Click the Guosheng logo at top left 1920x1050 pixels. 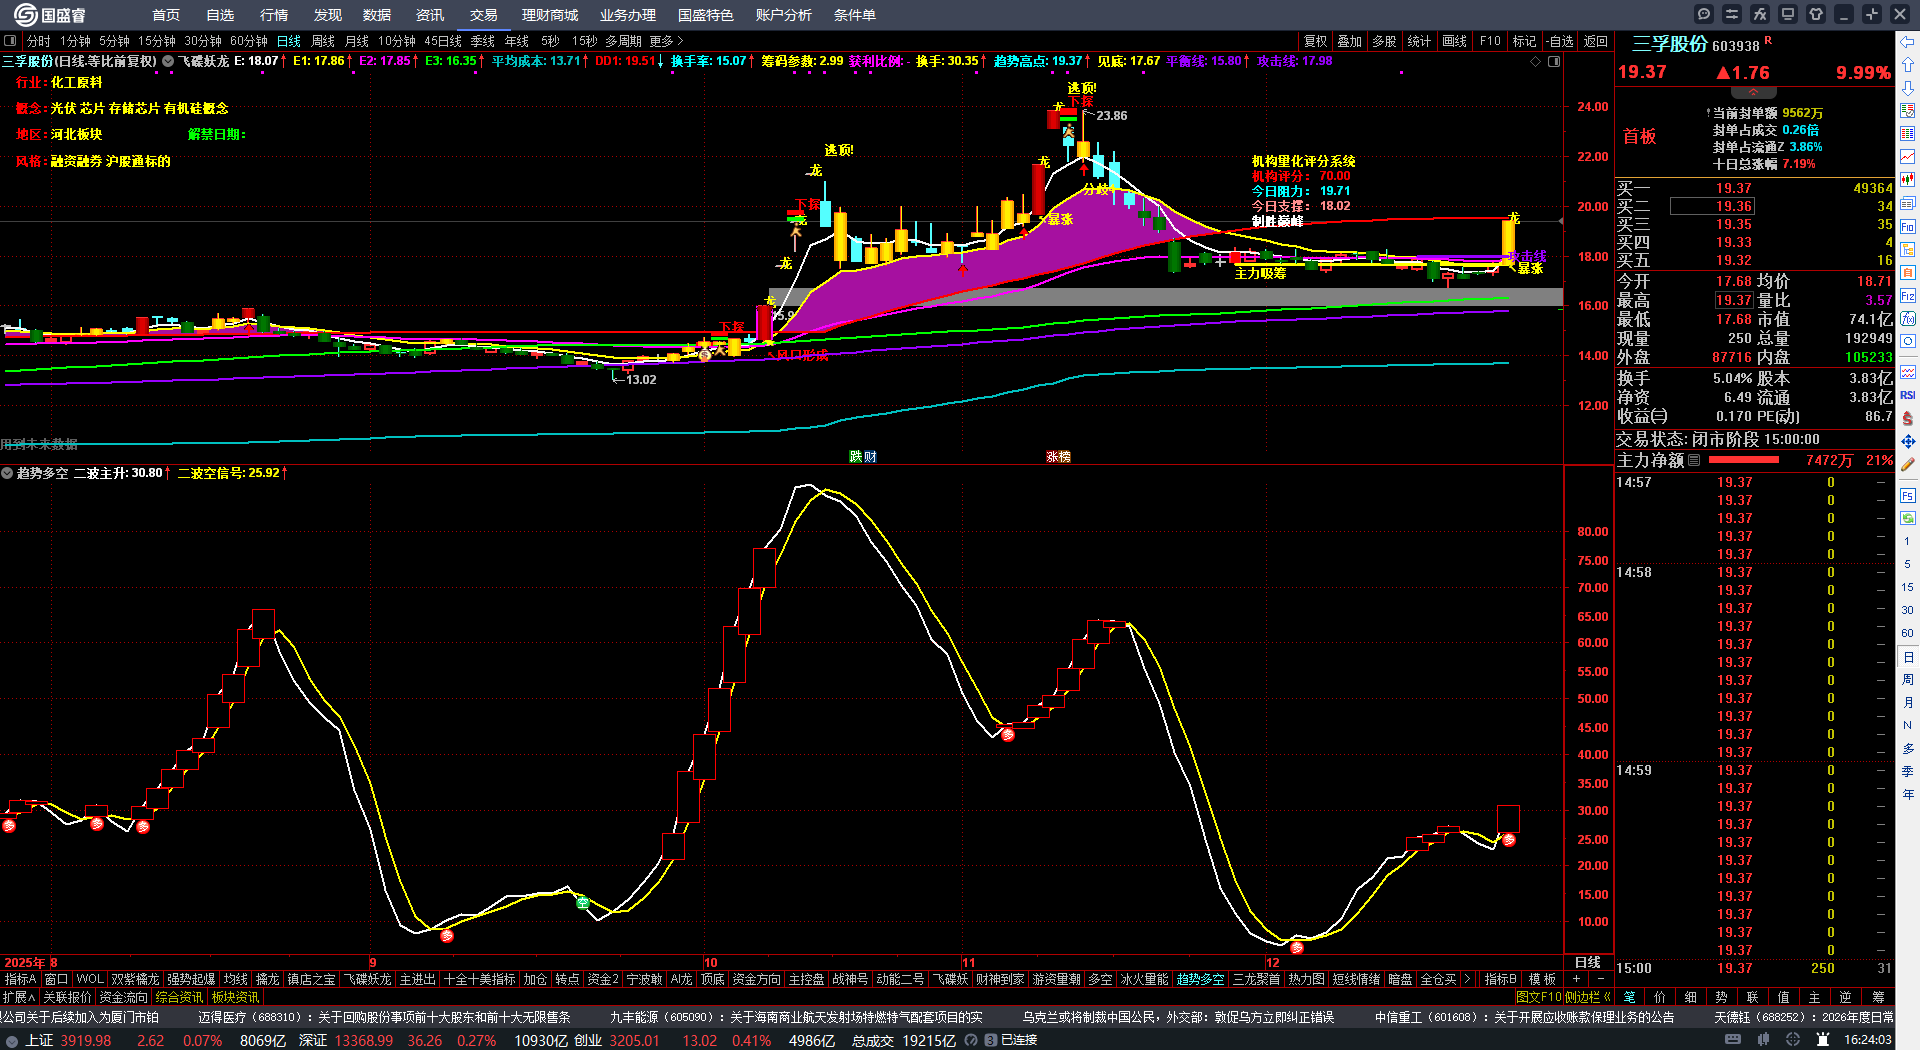[x=49, y=14]
